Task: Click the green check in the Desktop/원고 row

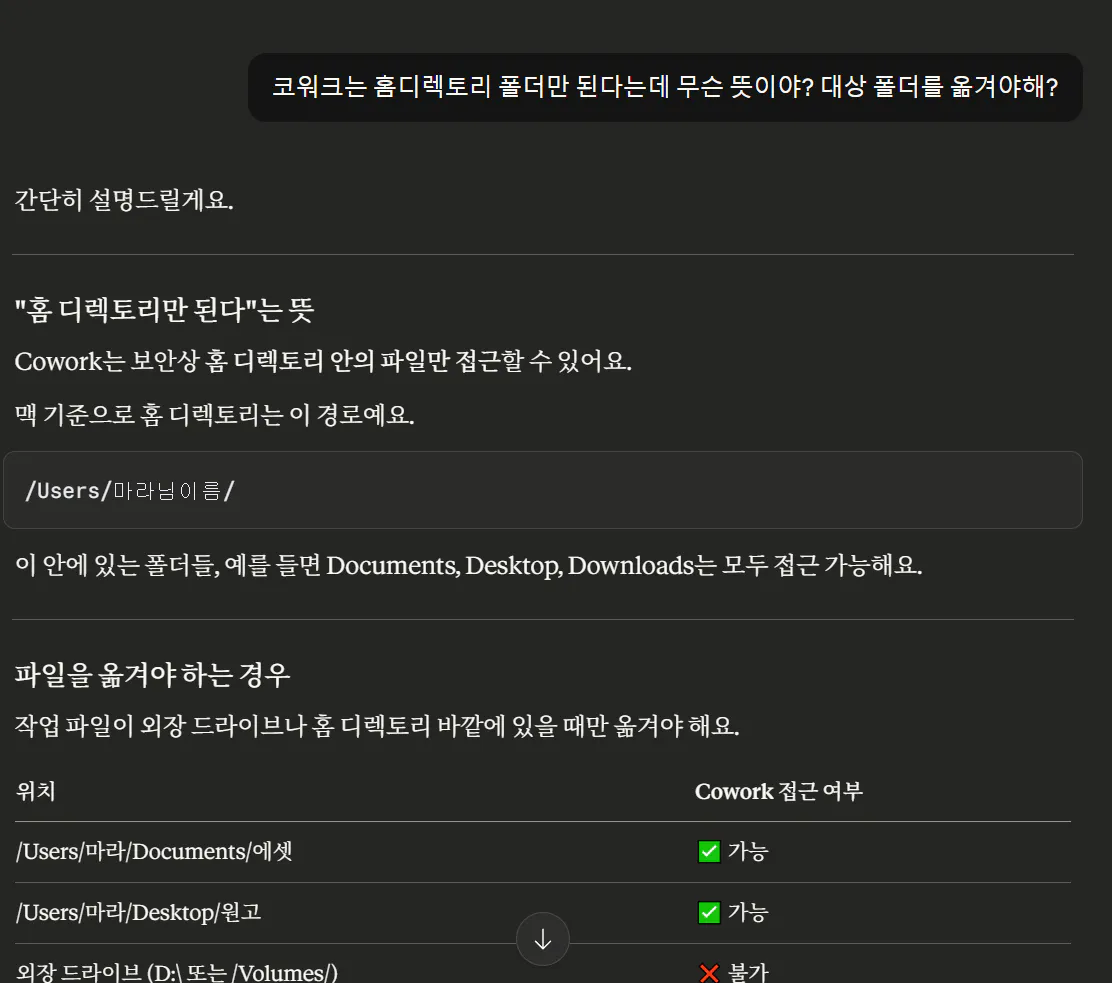Action: click(709, 912)
